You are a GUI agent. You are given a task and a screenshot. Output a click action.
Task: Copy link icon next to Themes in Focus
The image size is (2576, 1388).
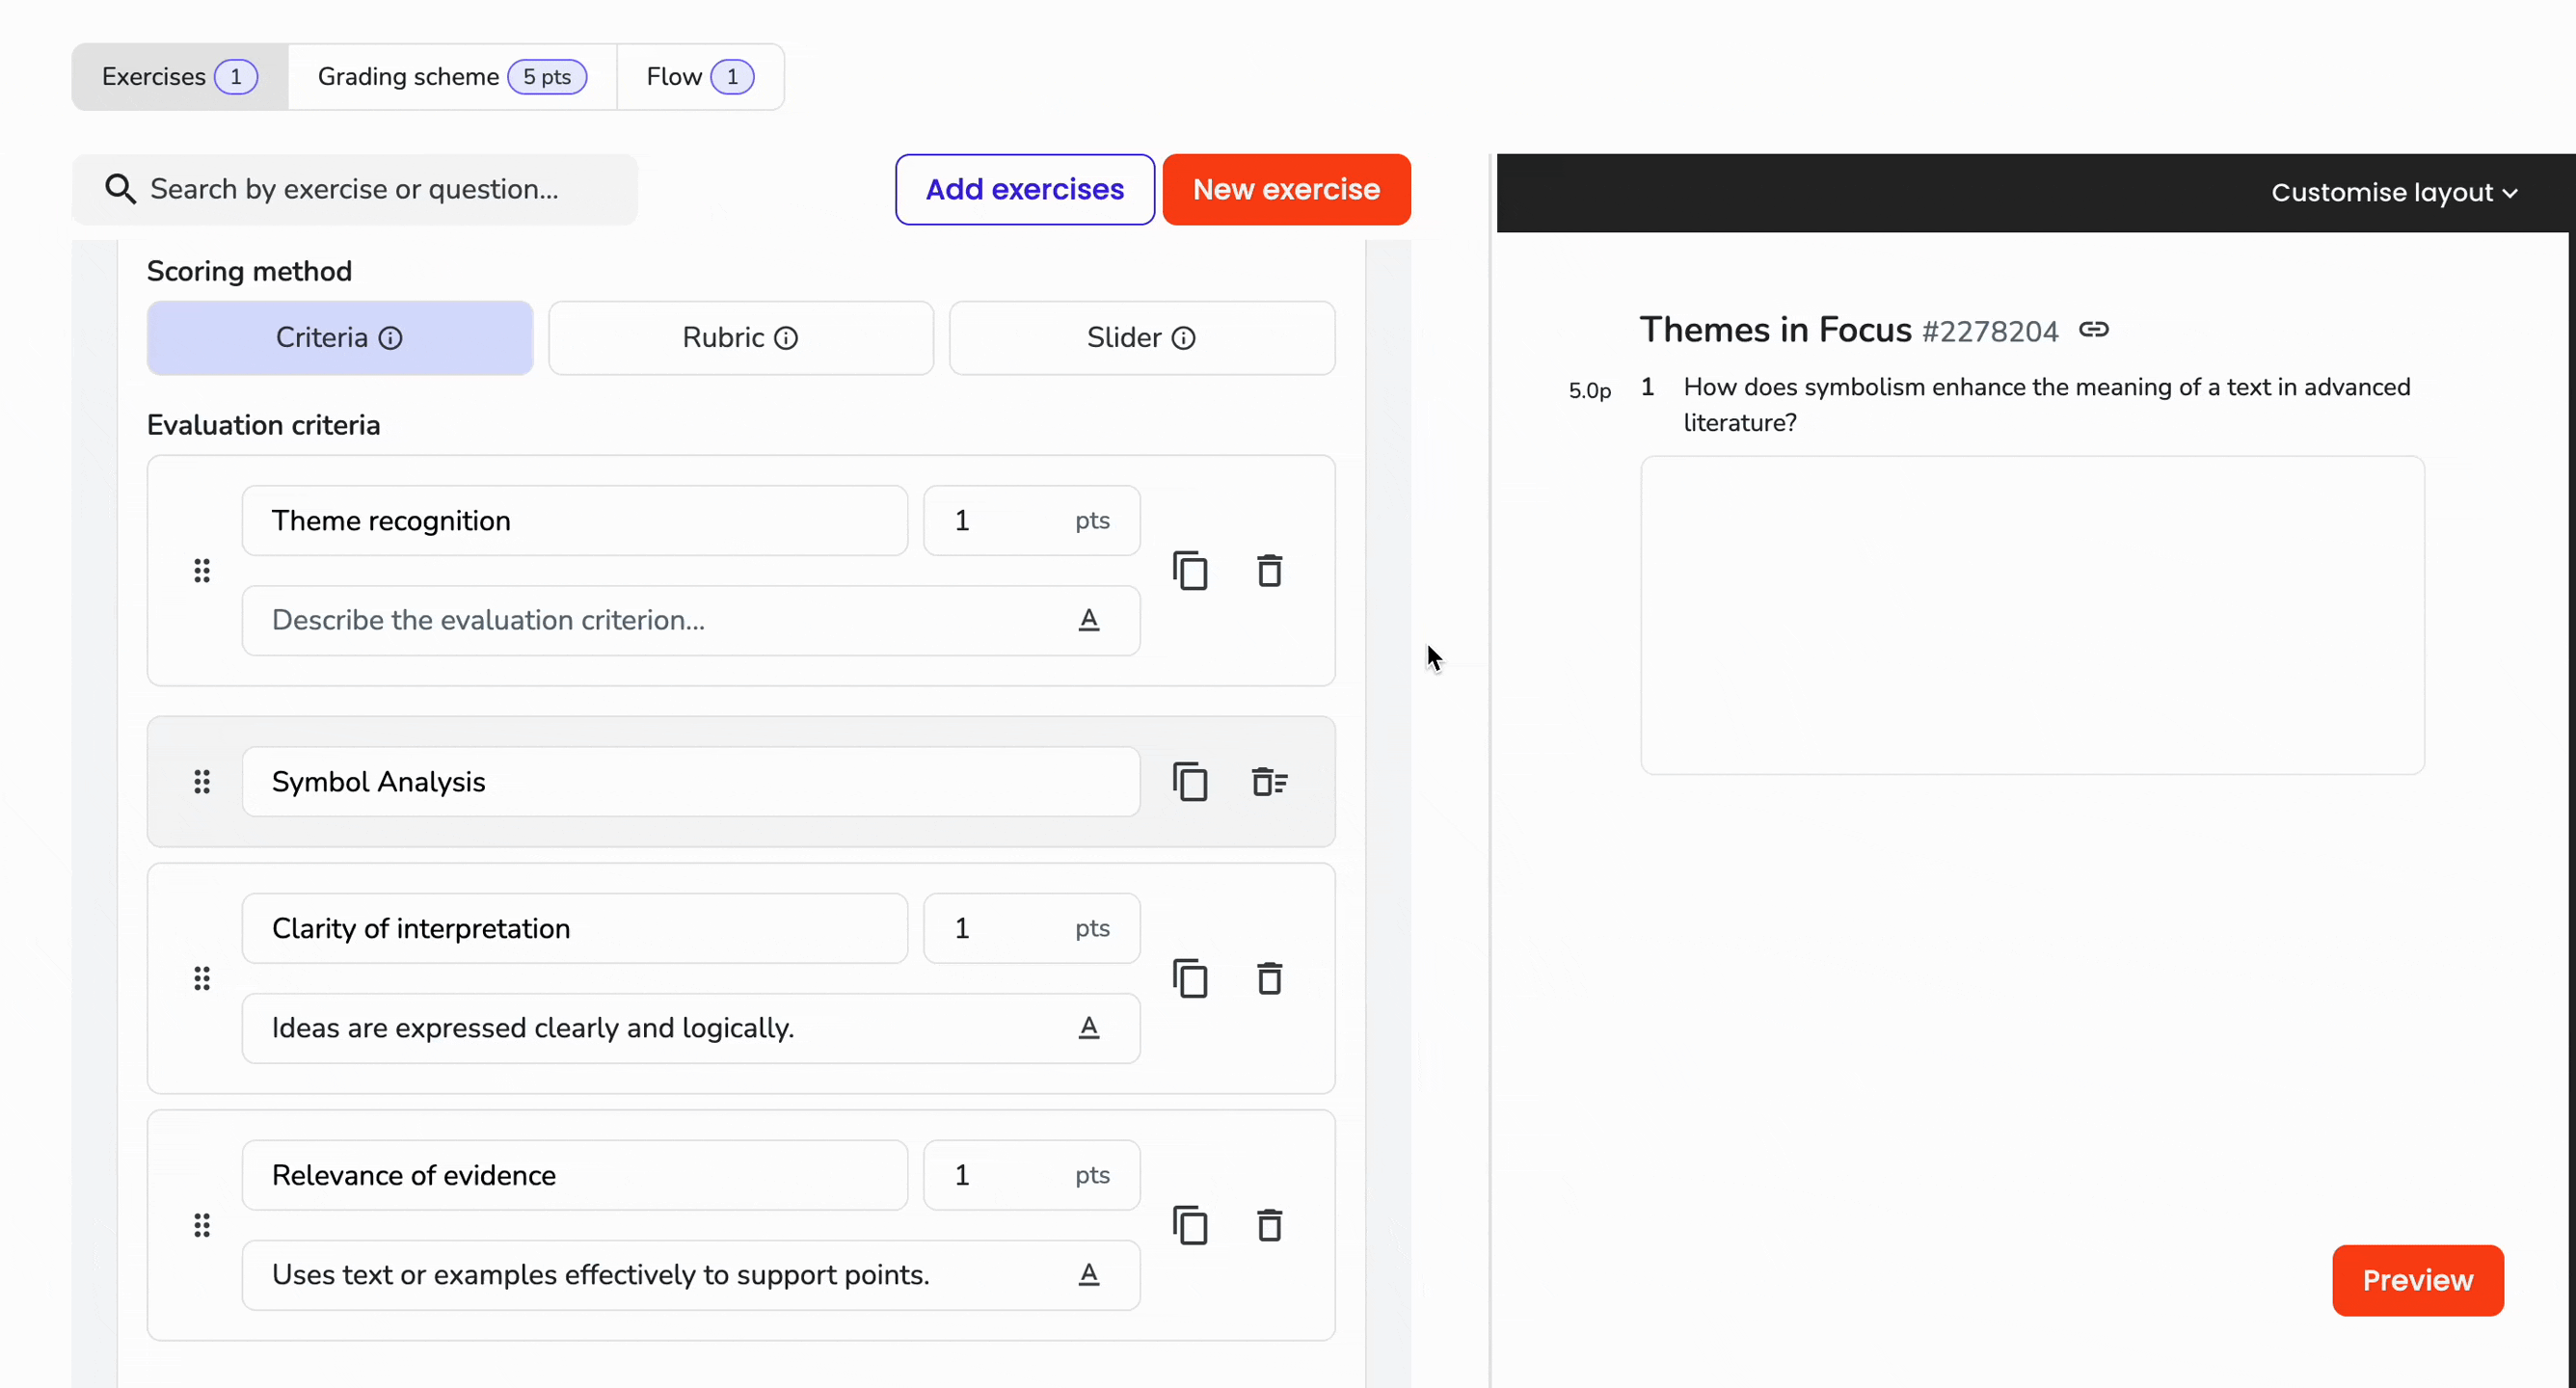(2093, 330)
